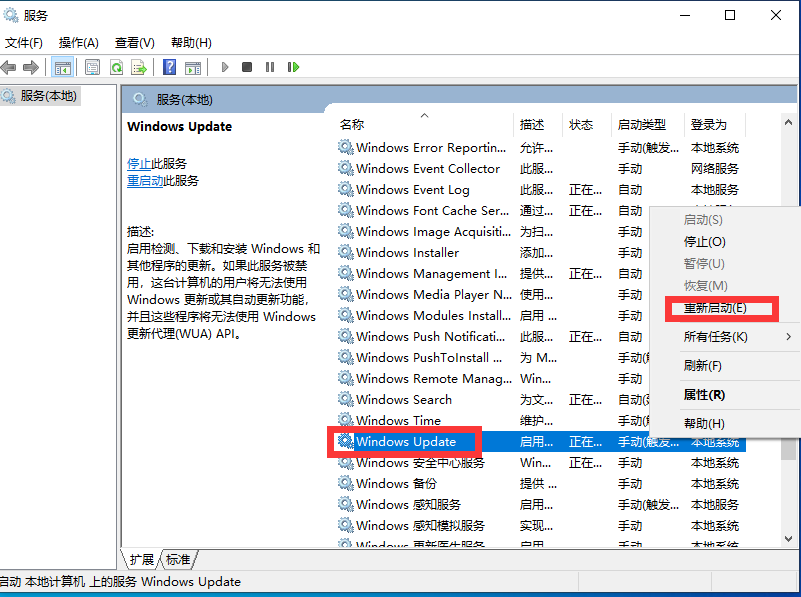This screenshot has width=801, height=597.
Task: Open help via the question mark icon
Action: pos(170,67)
